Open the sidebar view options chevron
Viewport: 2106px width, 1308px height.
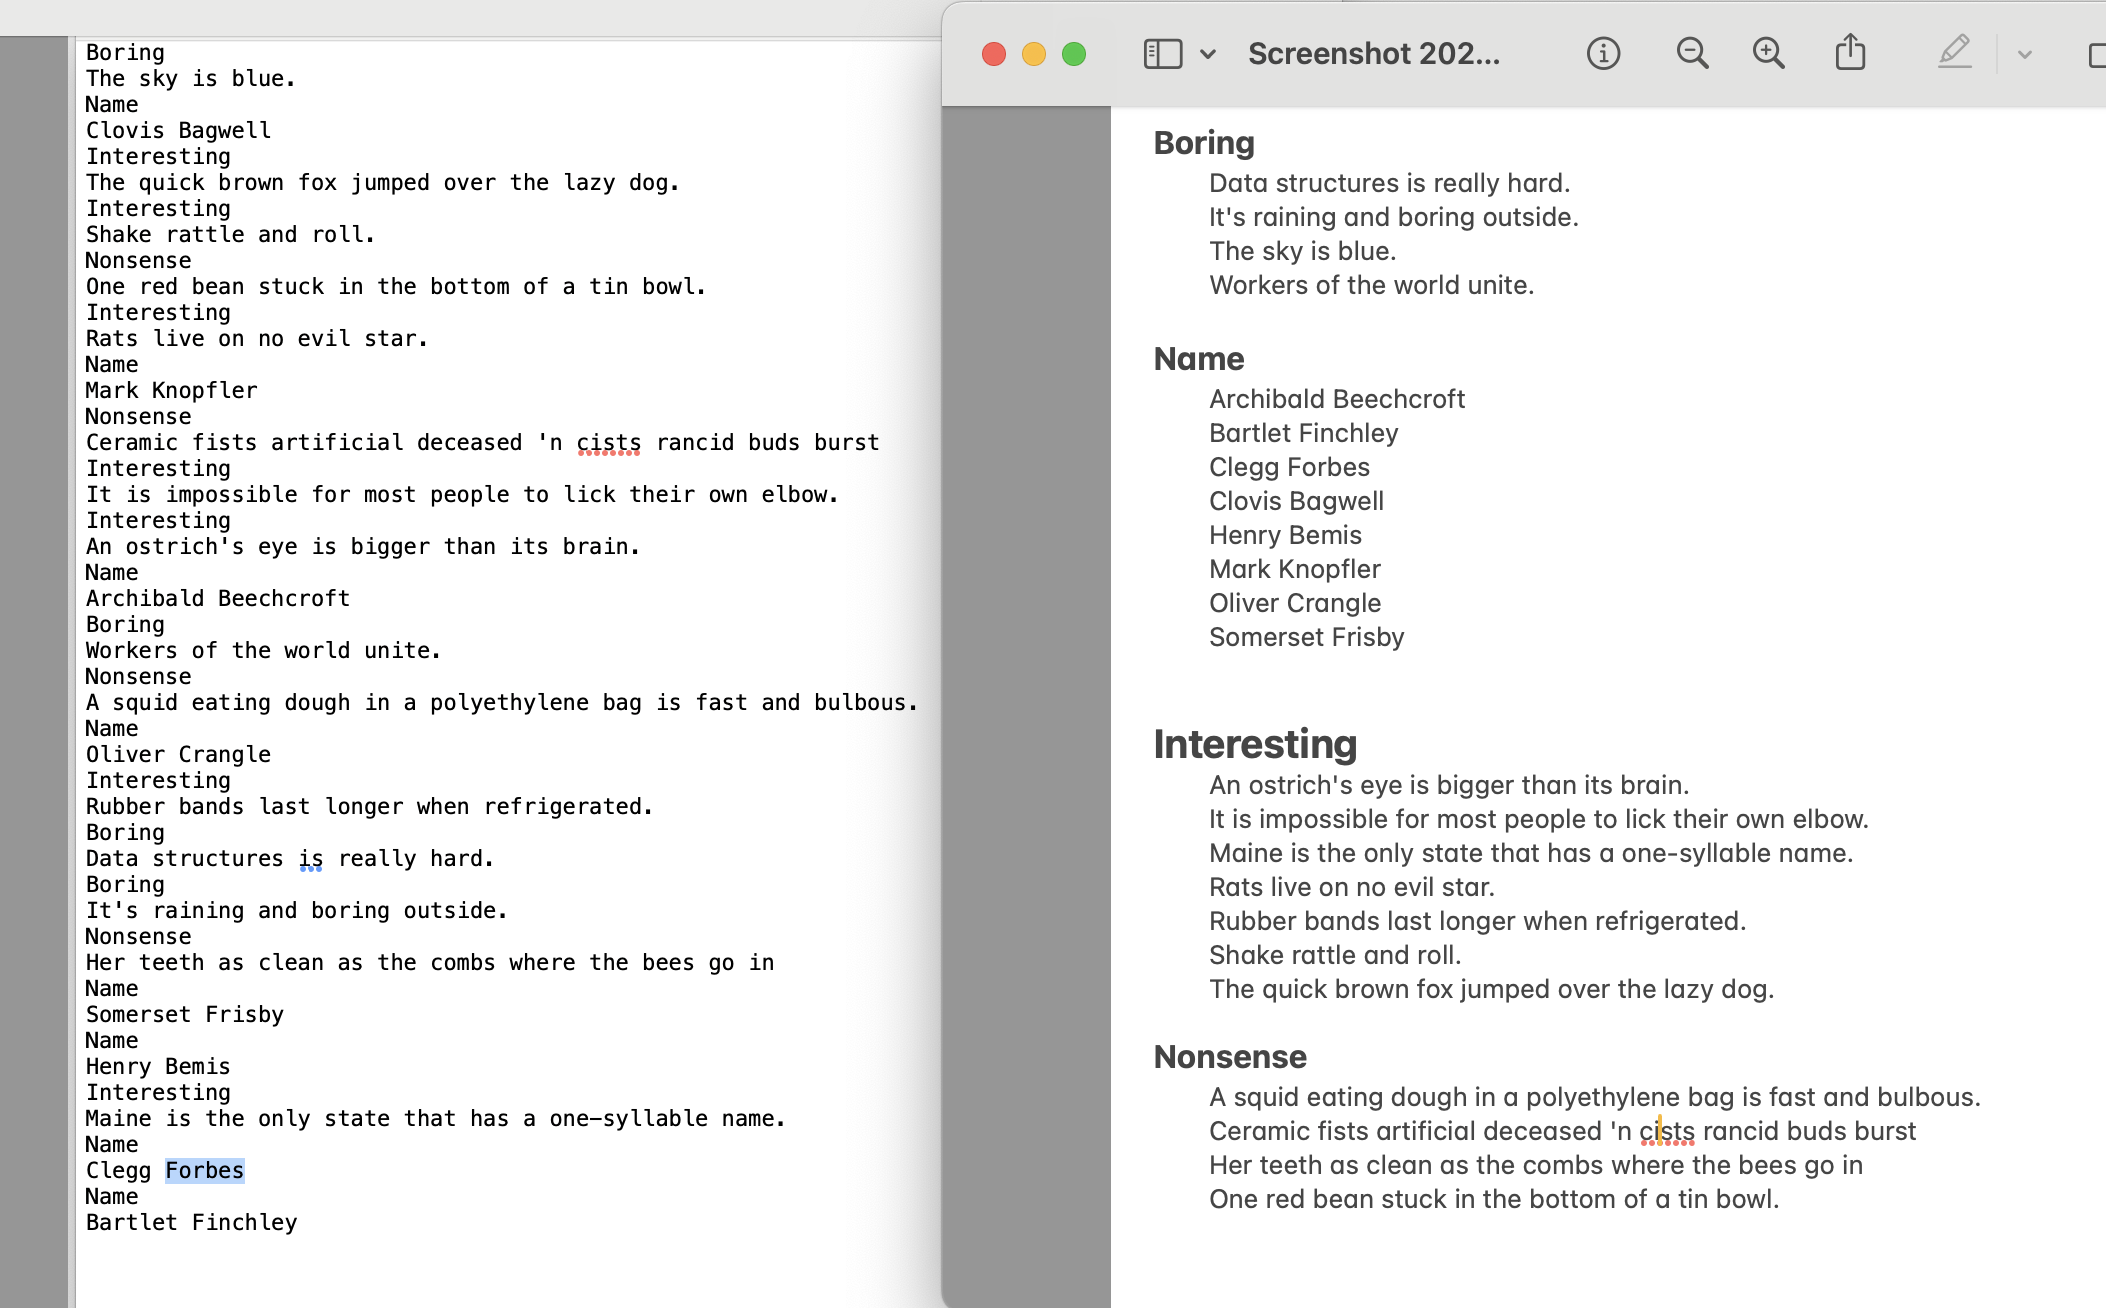[1208, 54]
